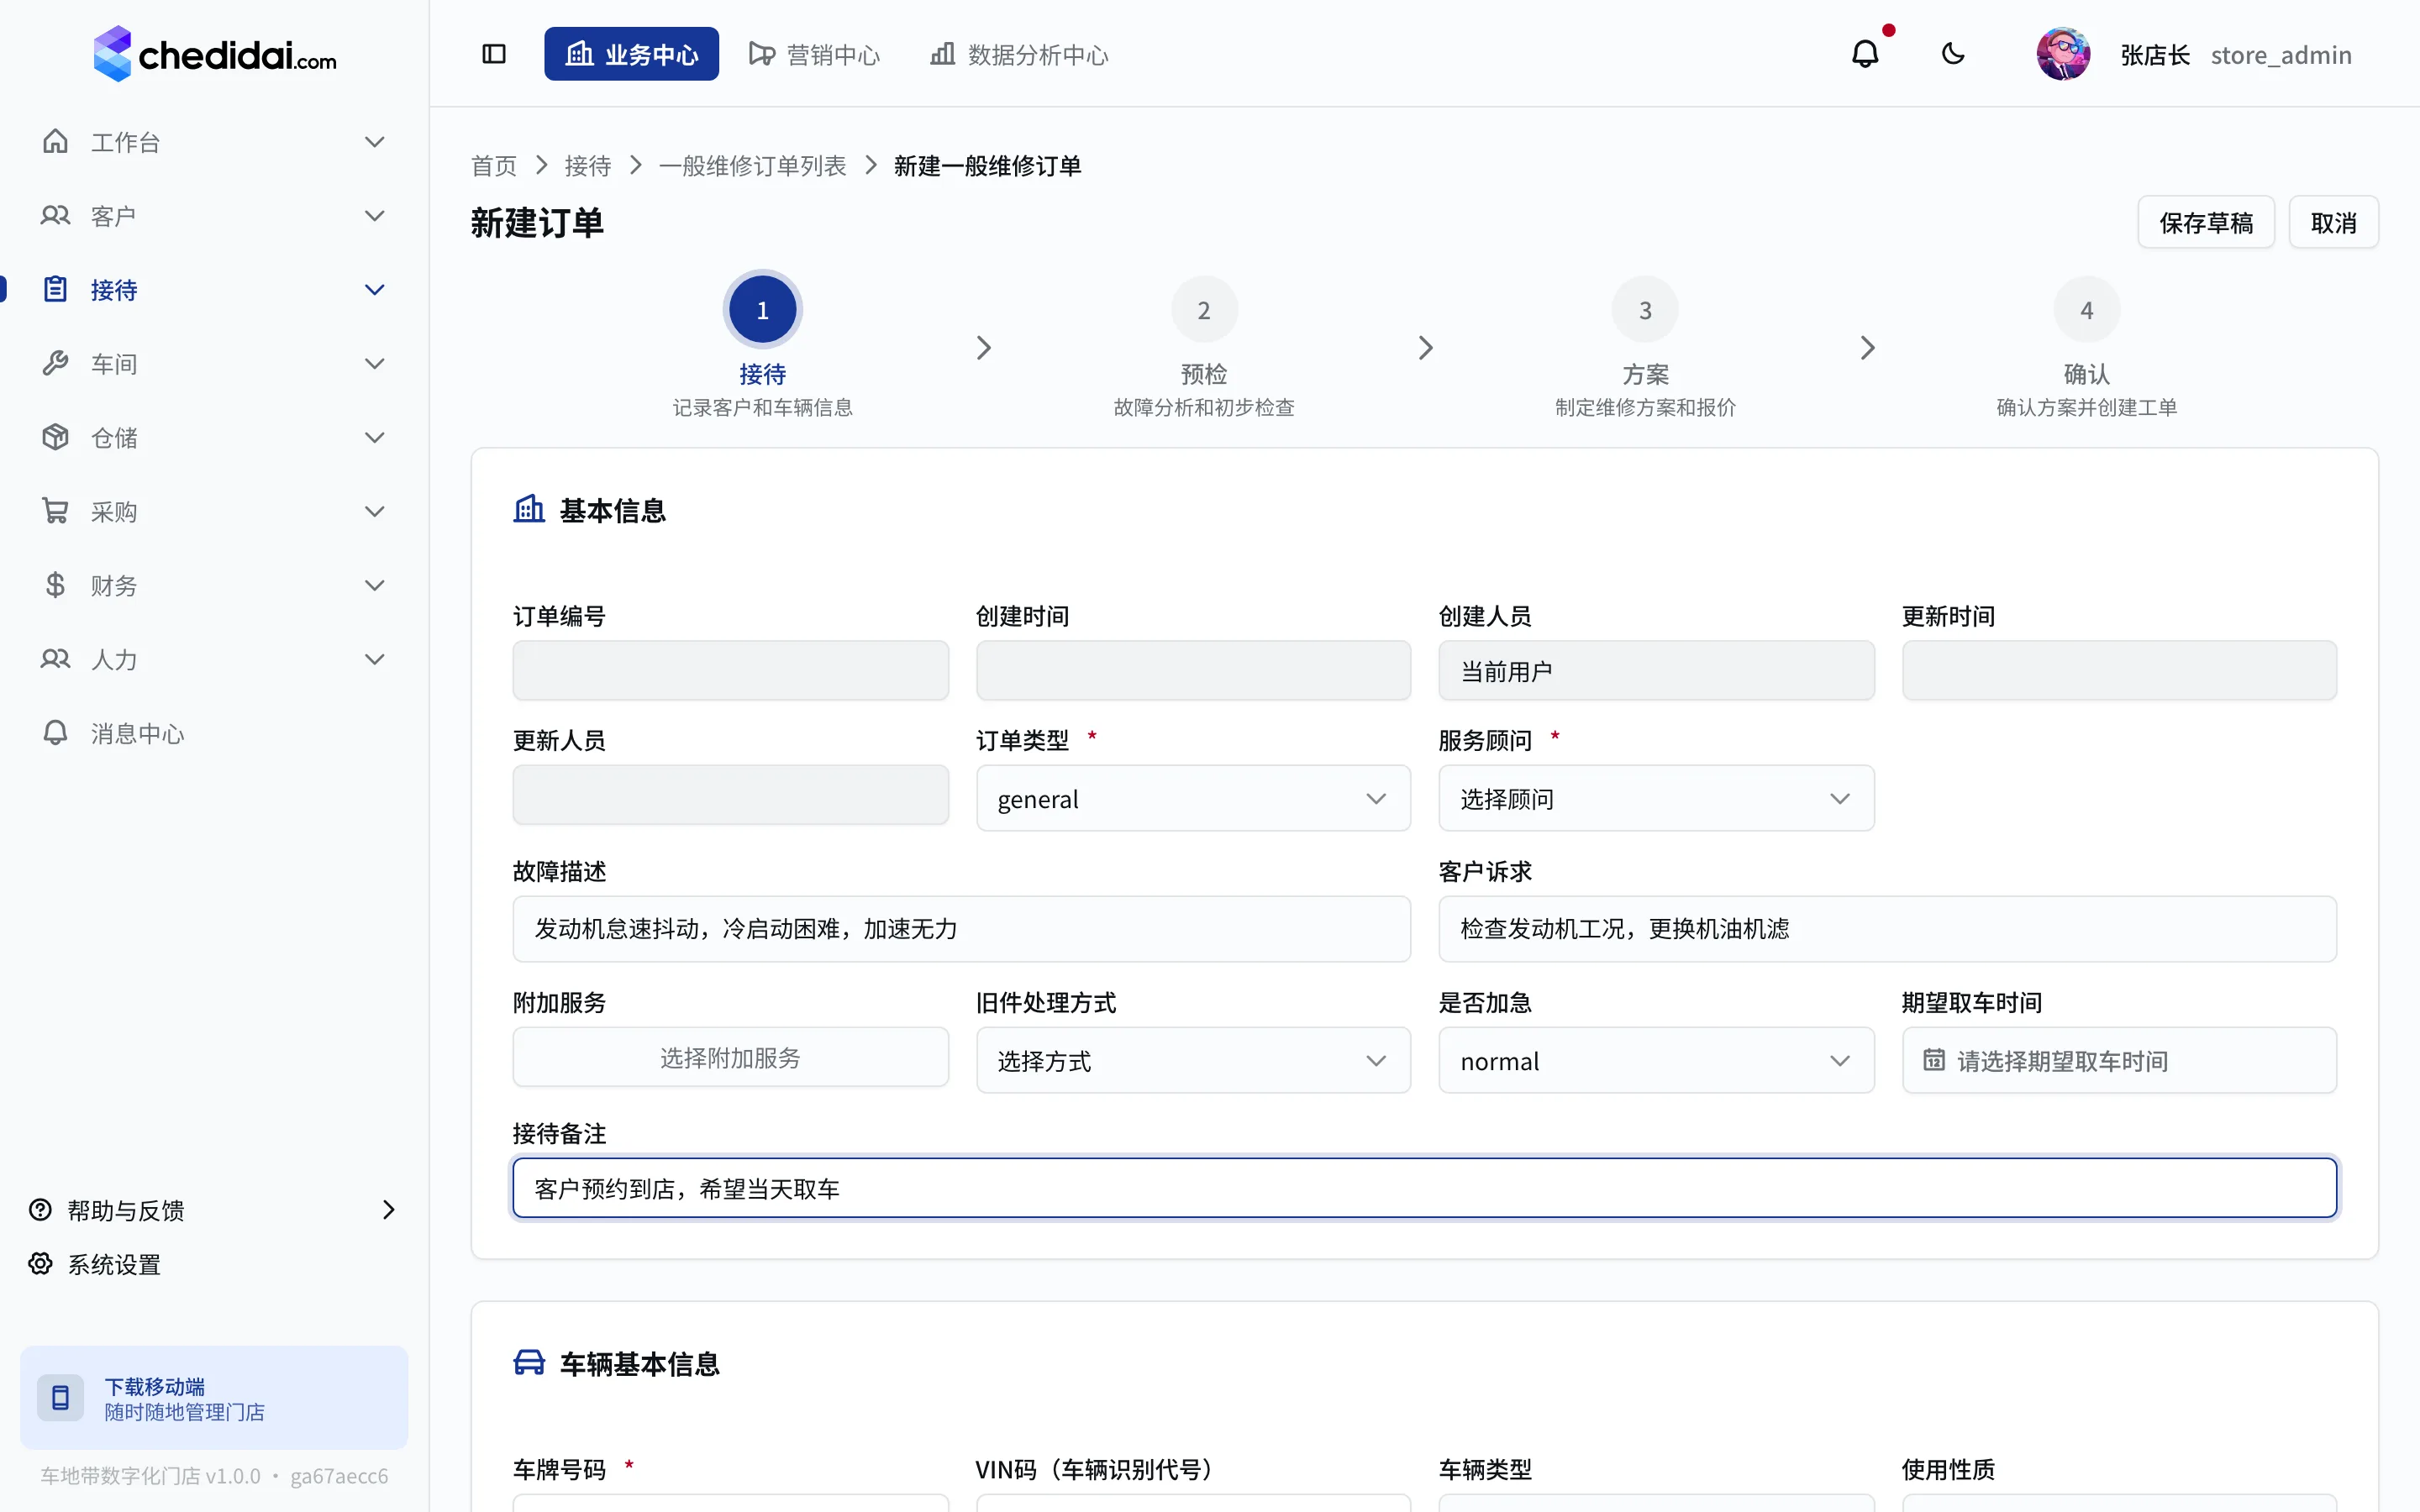Open notifications bell icon

1865,54
